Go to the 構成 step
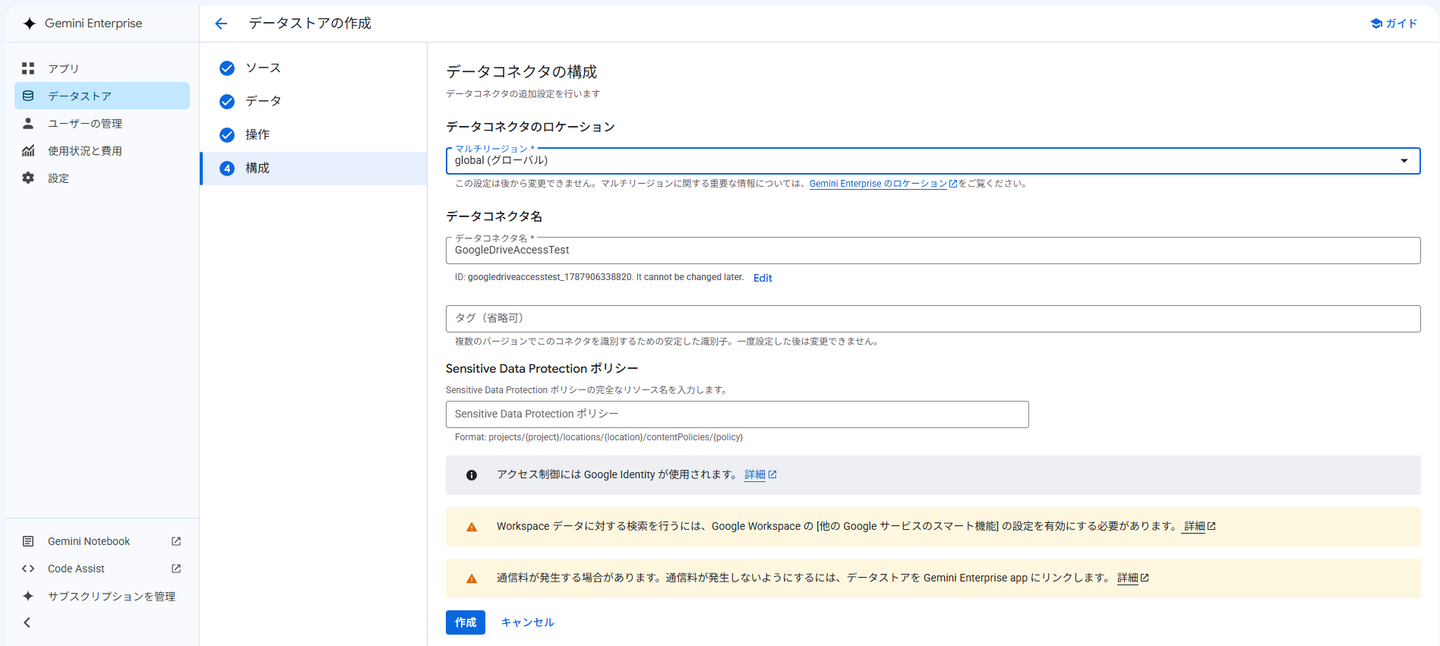The height and width of the screenshot is (646, 1440). [314, 168]
